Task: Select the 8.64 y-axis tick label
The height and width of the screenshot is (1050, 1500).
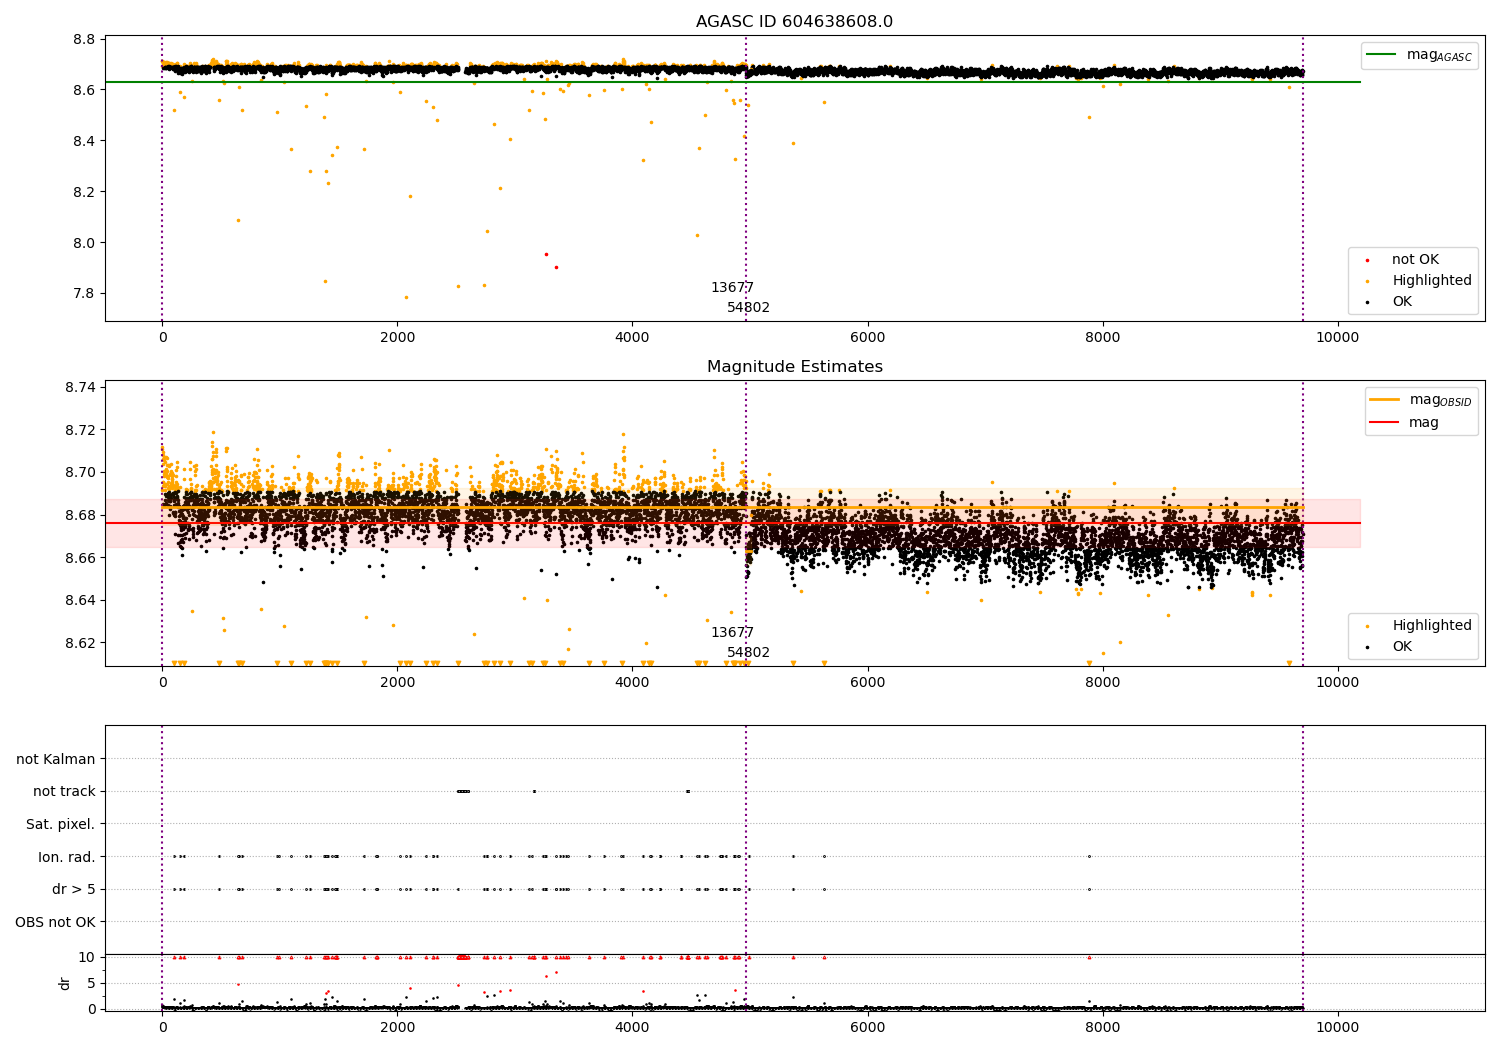Action: point(80,600)
